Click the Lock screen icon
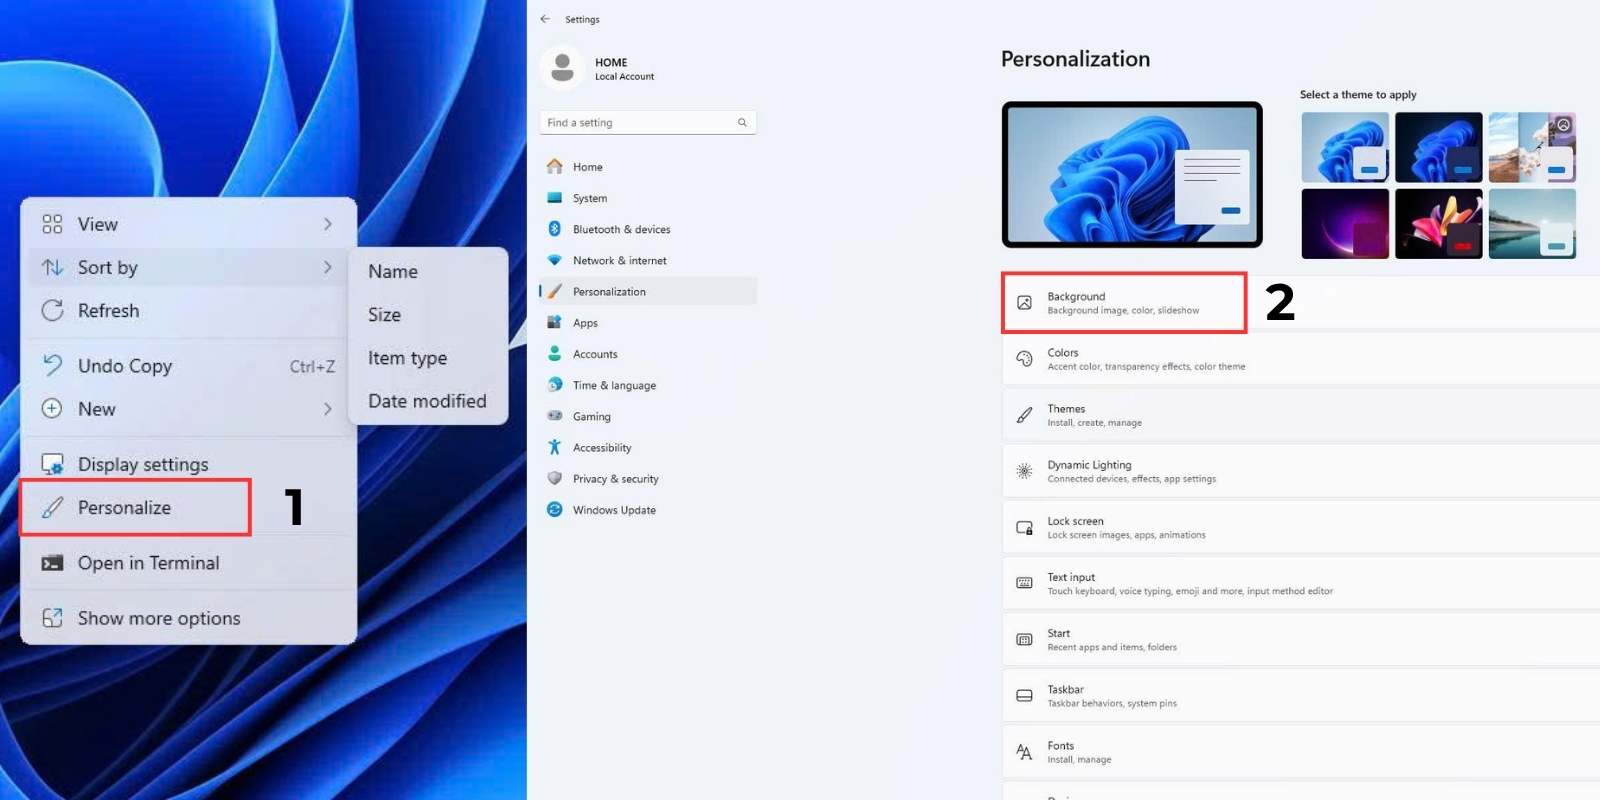Image resolution: width=1600 pixels, height=800 pixels. pyautogui.click(x=1024, y=527)
